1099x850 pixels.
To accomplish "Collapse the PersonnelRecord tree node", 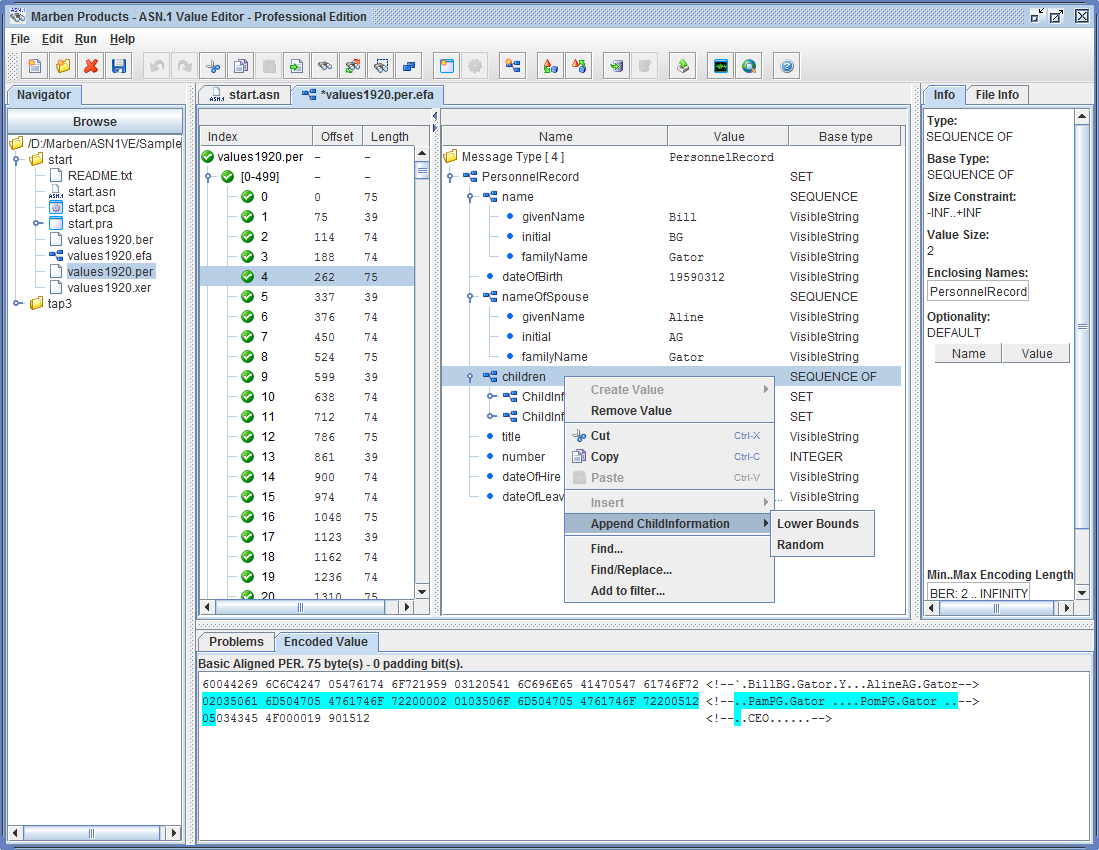I will pos(450,177).
